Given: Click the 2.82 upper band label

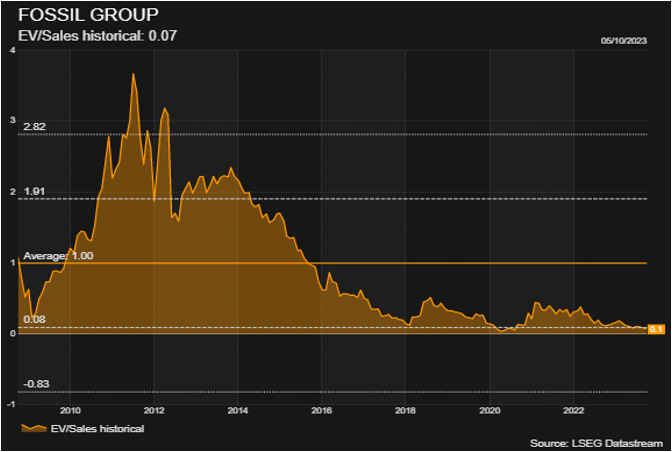Looking at the screenshot, I should (x=34, y=127).
